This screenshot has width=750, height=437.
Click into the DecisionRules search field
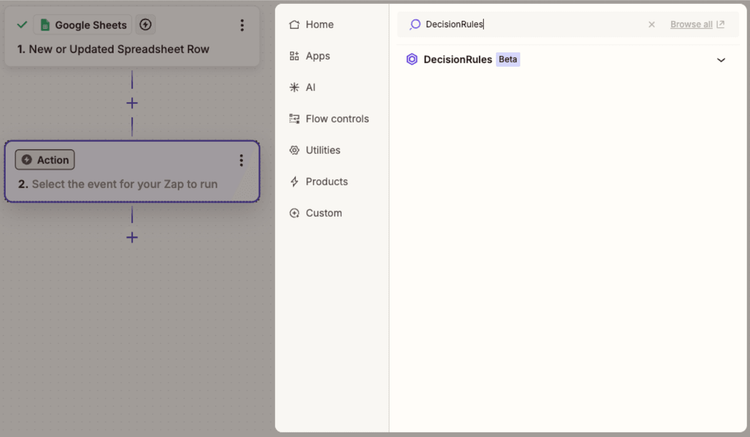(530, 24)
